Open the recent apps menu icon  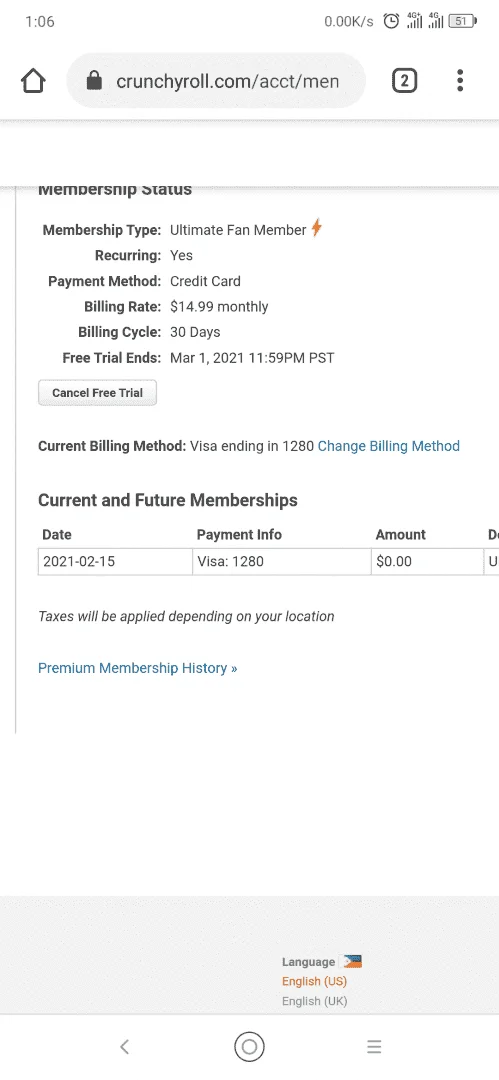pyautogui.click(x=374, y=1047)
